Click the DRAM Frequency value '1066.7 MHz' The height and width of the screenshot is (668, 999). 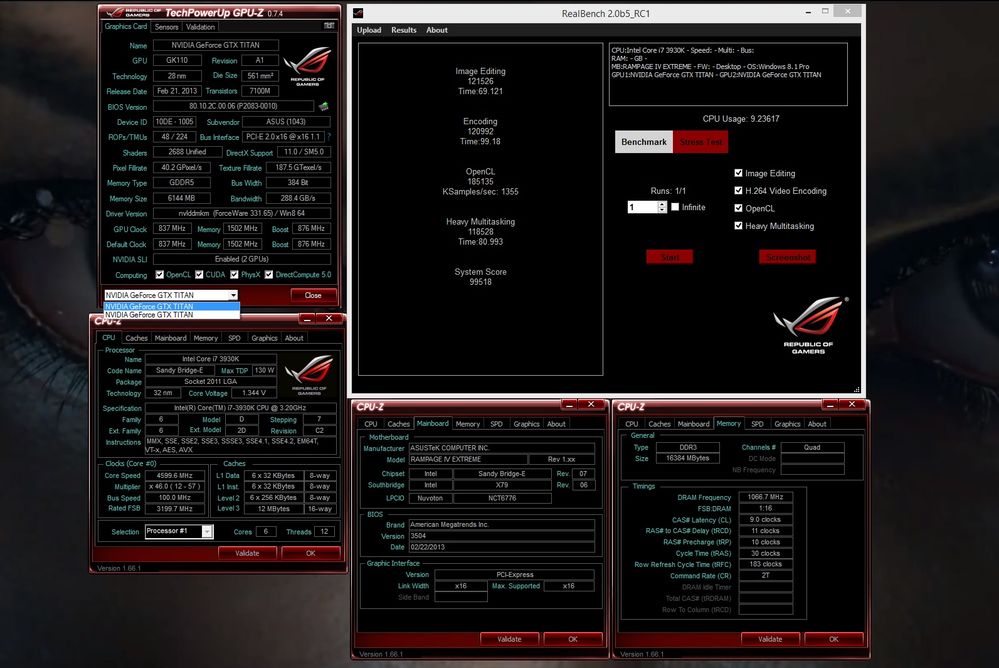click(x=765, y=497)
